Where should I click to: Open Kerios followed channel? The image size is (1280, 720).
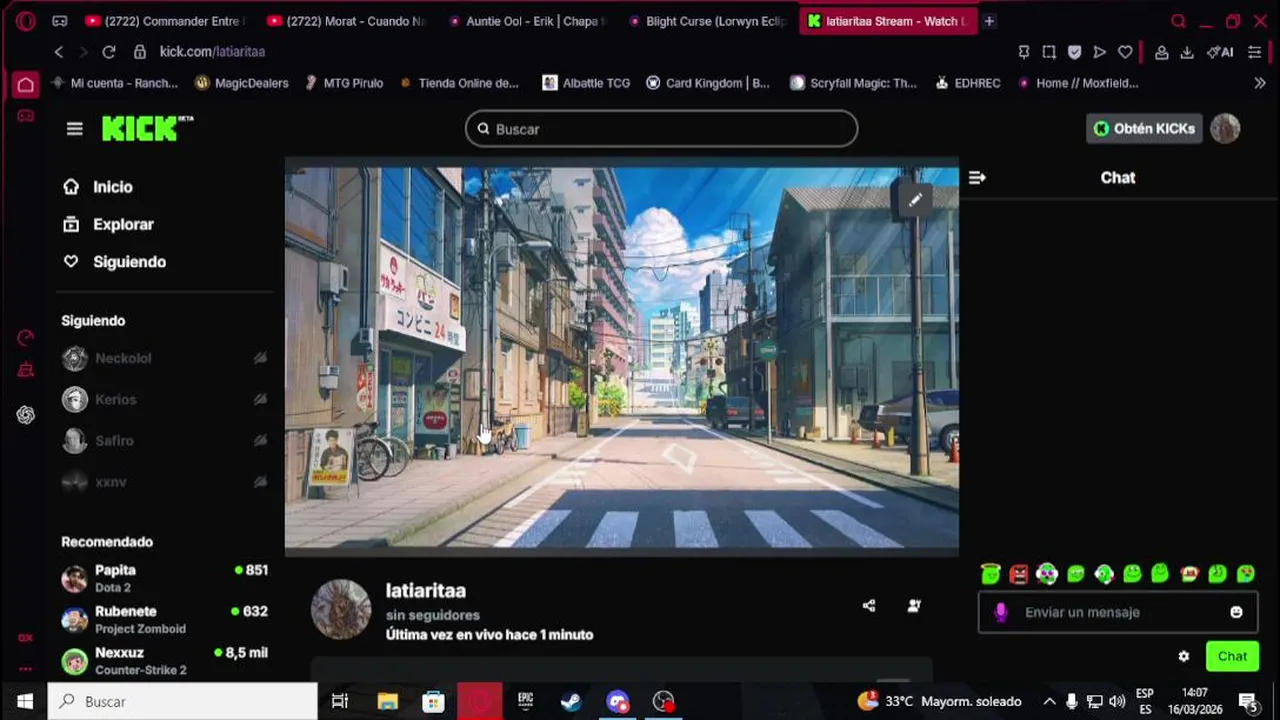165,399
